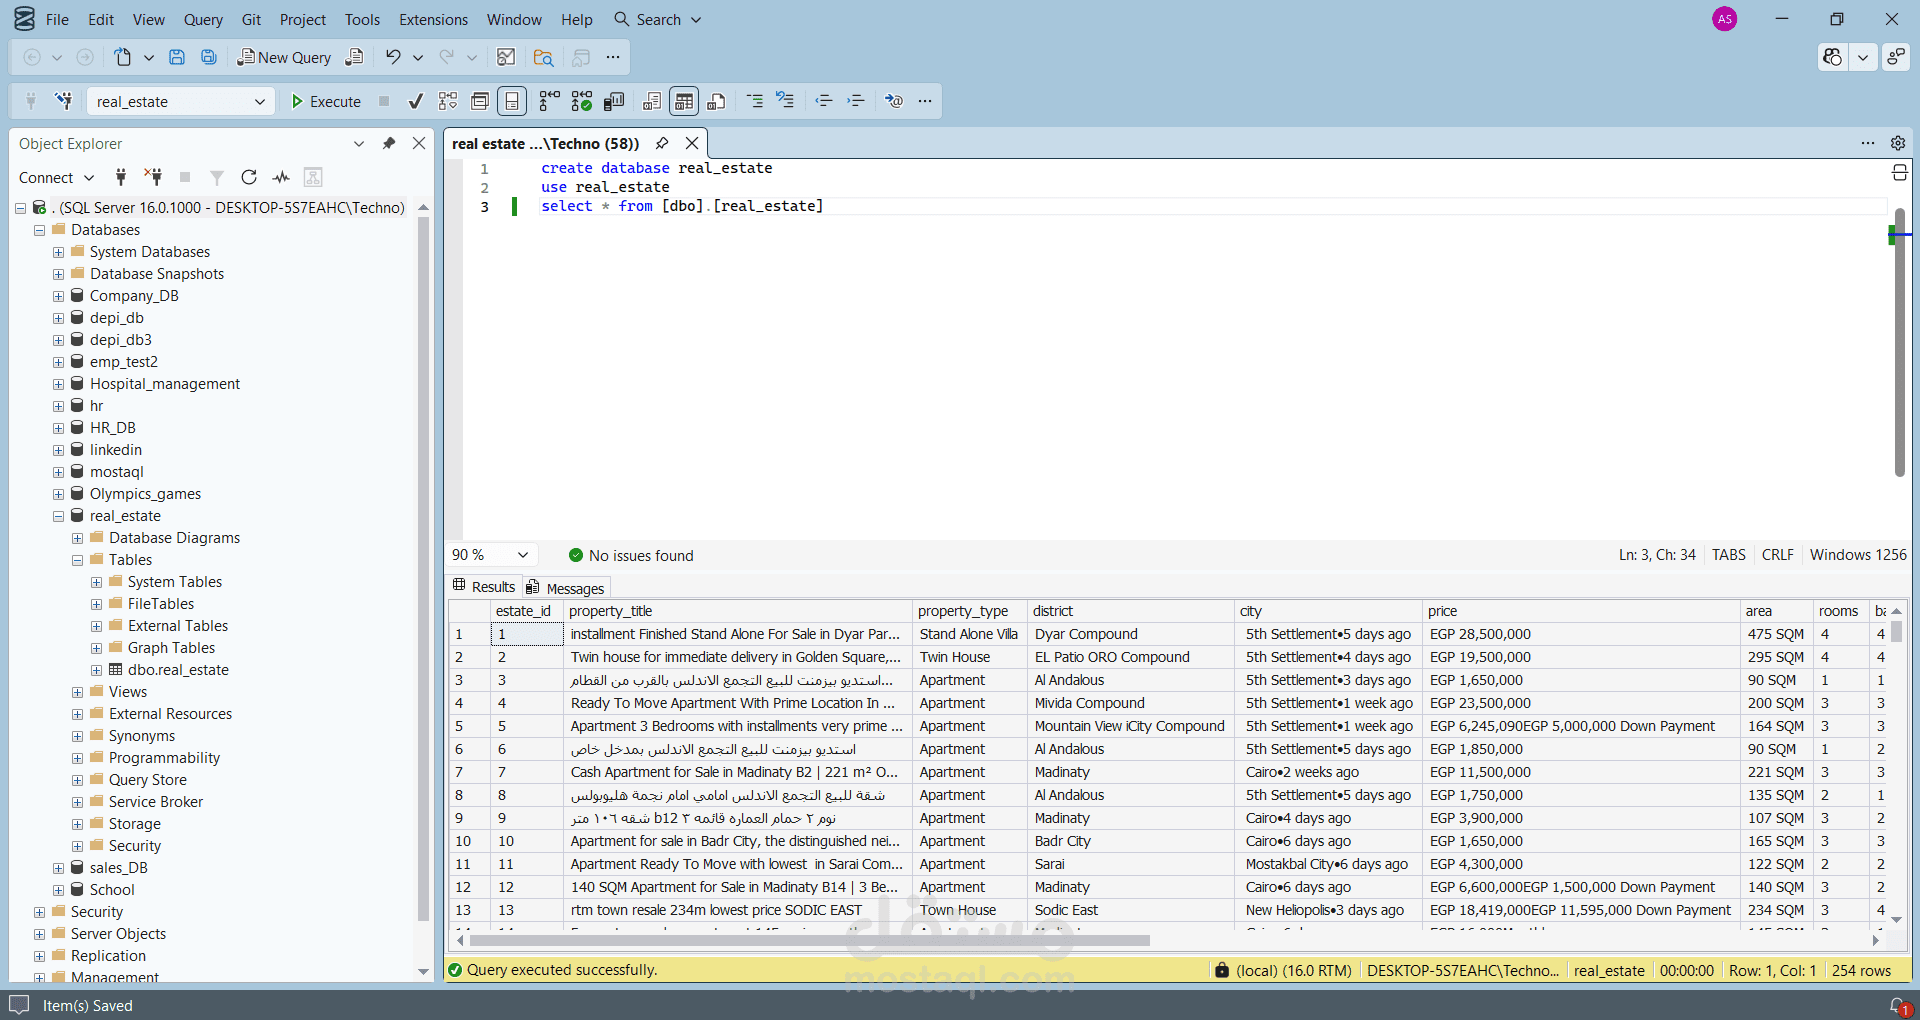Click the increase indent icon on the toolbar
1920x1020 pixels.
tap(856, 100)
